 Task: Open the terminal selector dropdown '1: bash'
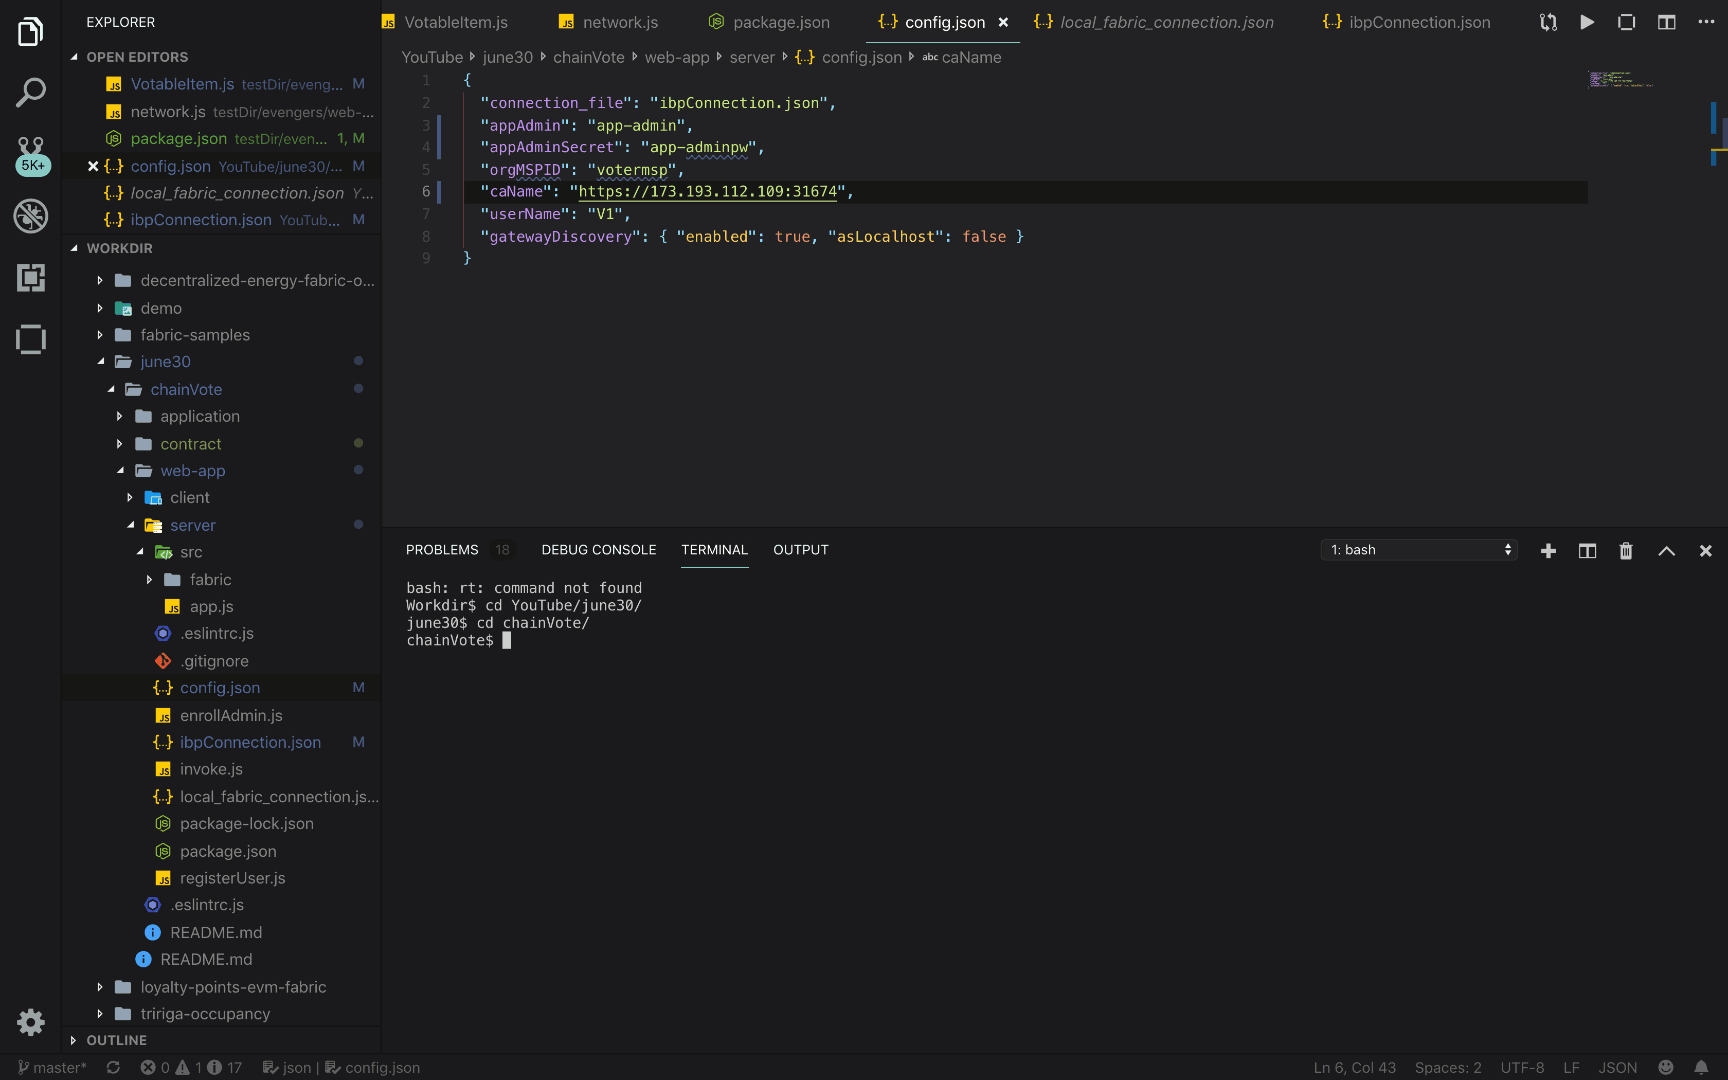(x=1419, y=550)
